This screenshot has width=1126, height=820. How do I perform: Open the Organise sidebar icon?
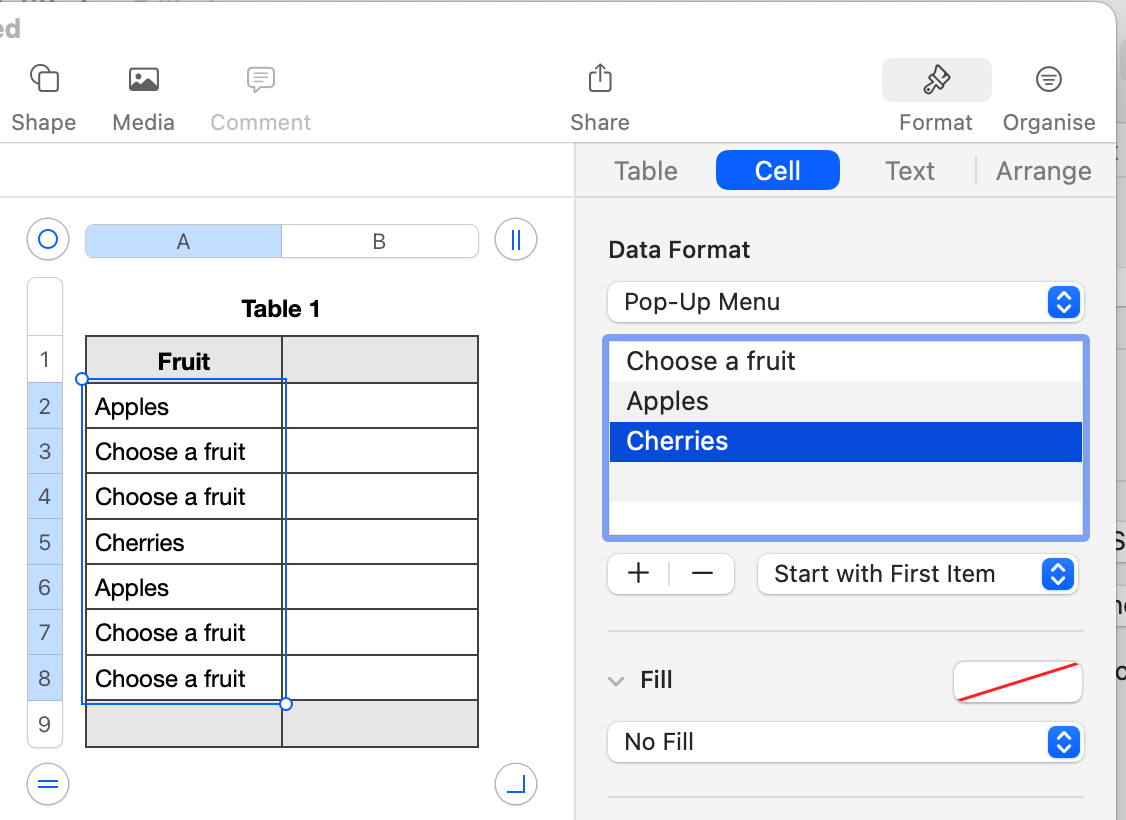pos(1048,79)
